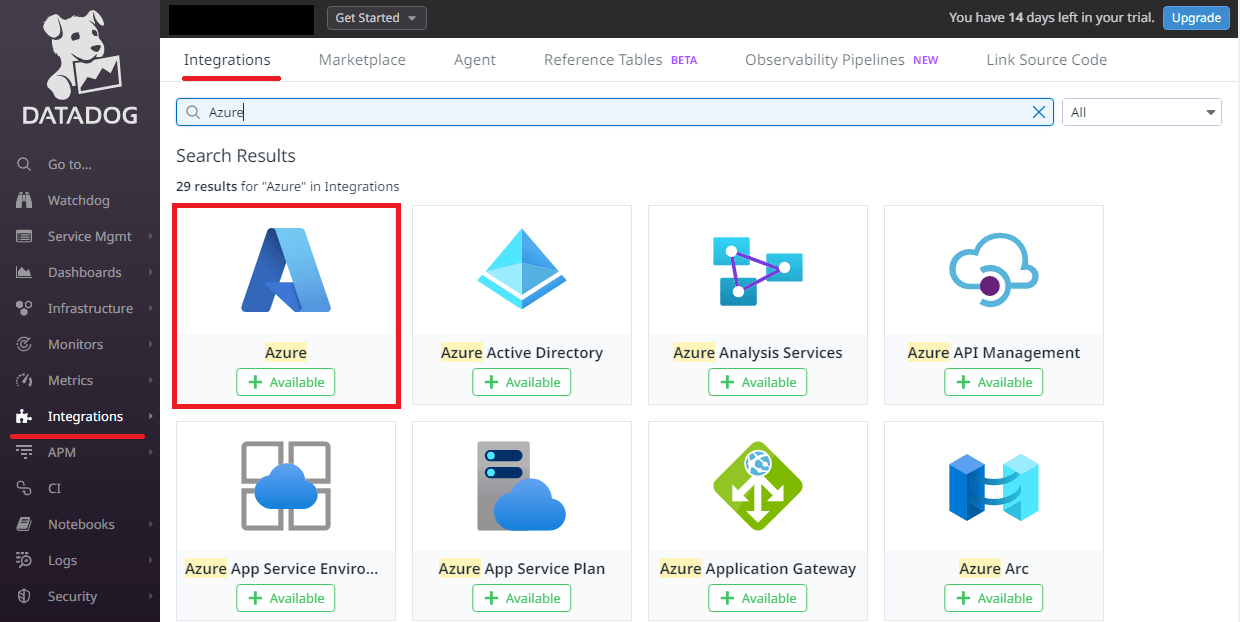
Task: Click Available under Azure App Service Plan
Action: coord(522,598)
